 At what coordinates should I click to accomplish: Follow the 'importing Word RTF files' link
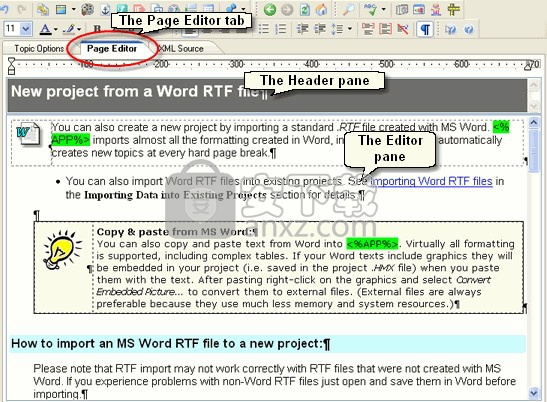coord(431,181)
